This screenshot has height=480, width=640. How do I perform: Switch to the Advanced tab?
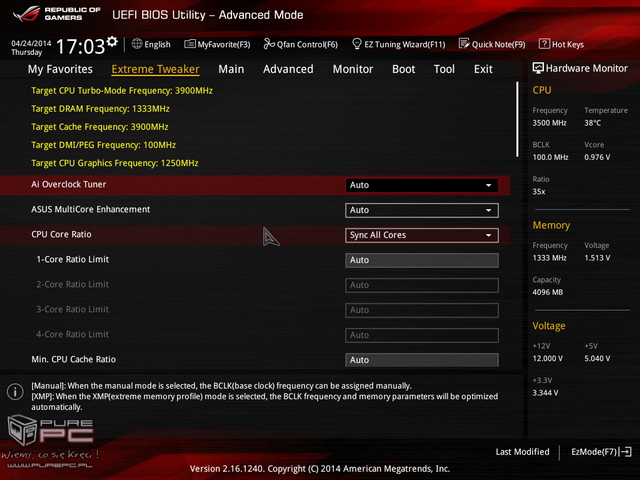pyautogui.click(x=288, y=69)
